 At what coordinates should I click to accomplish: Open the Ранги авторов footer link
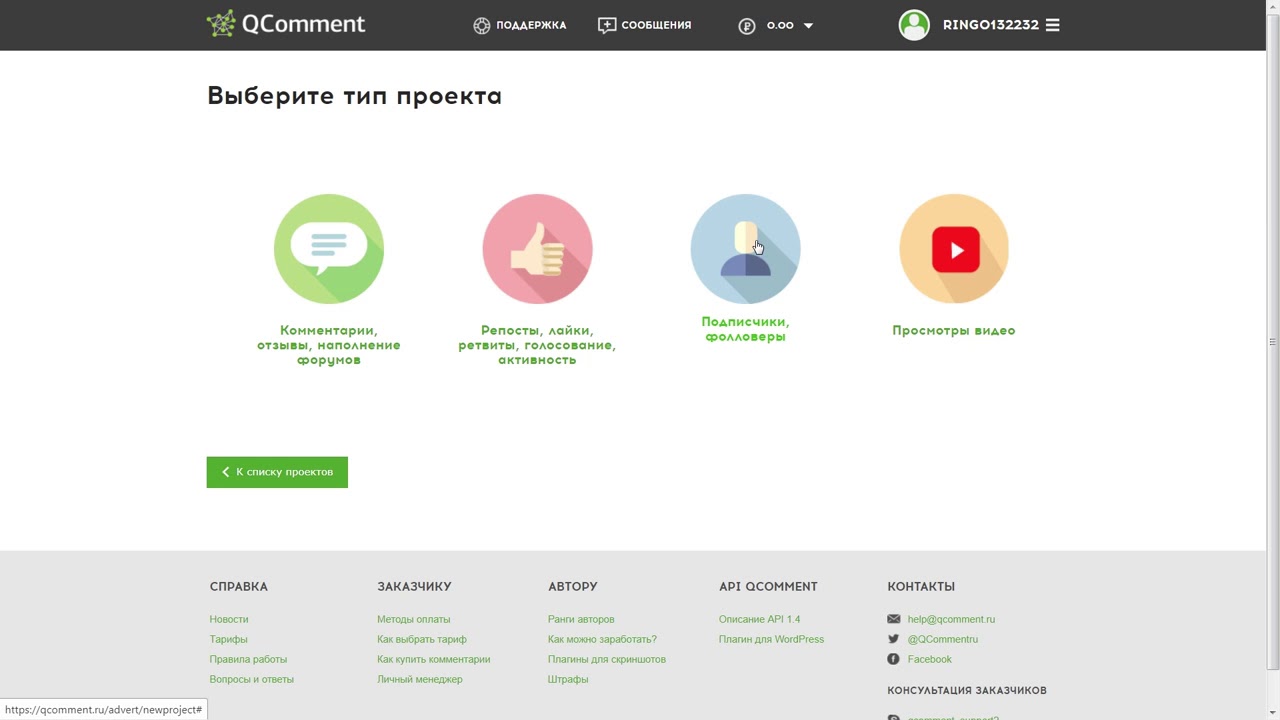tap(581, 619)
